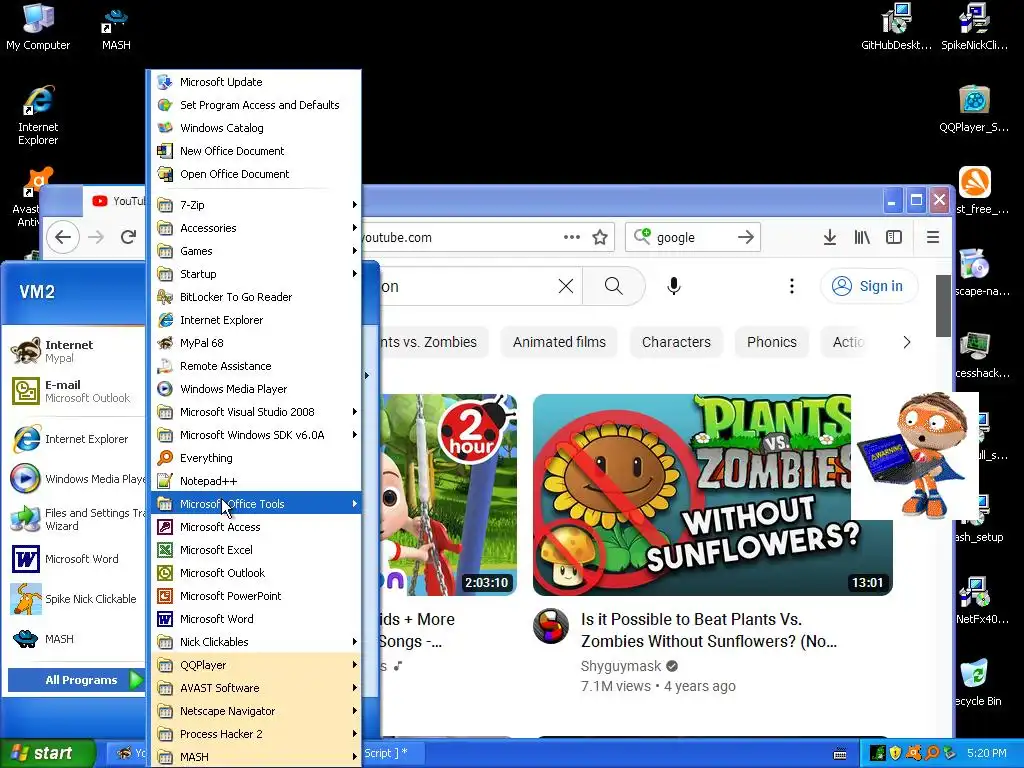Select the Animated films topic chip
The image size is (1024, 768).
click(x=559, y=342)
